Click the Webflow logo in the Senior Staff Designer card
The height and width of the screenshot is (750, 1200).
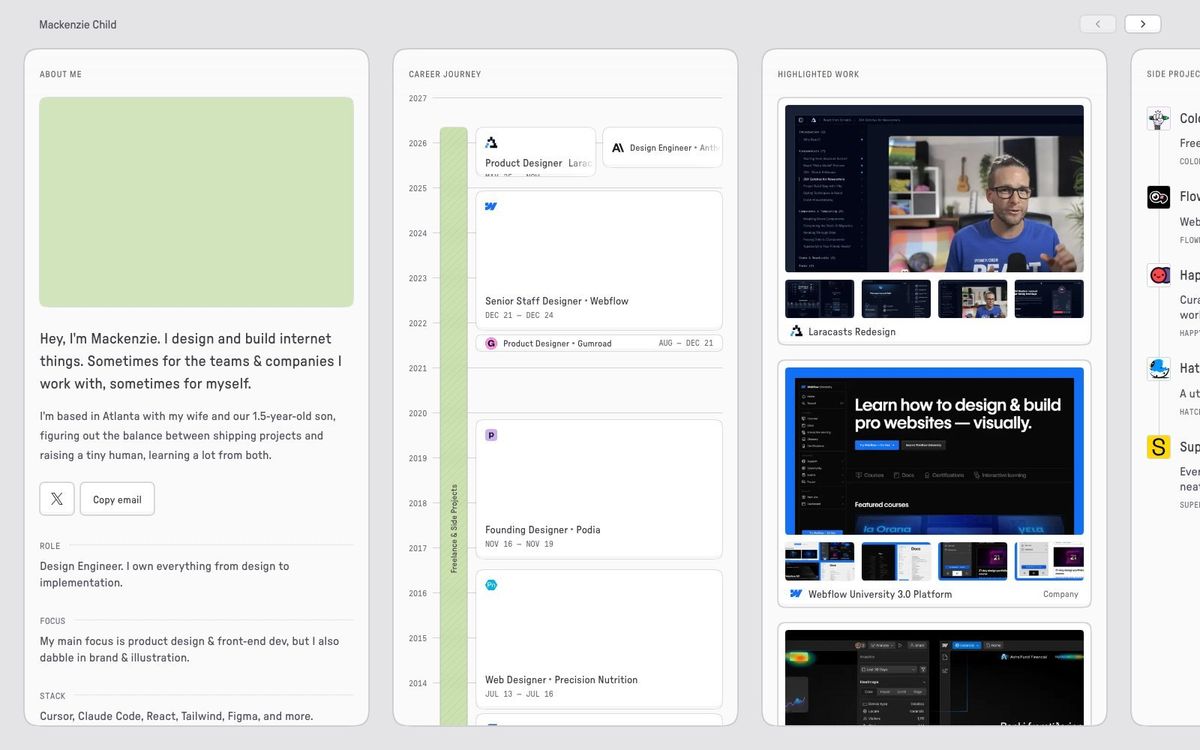tap(491, 206)
